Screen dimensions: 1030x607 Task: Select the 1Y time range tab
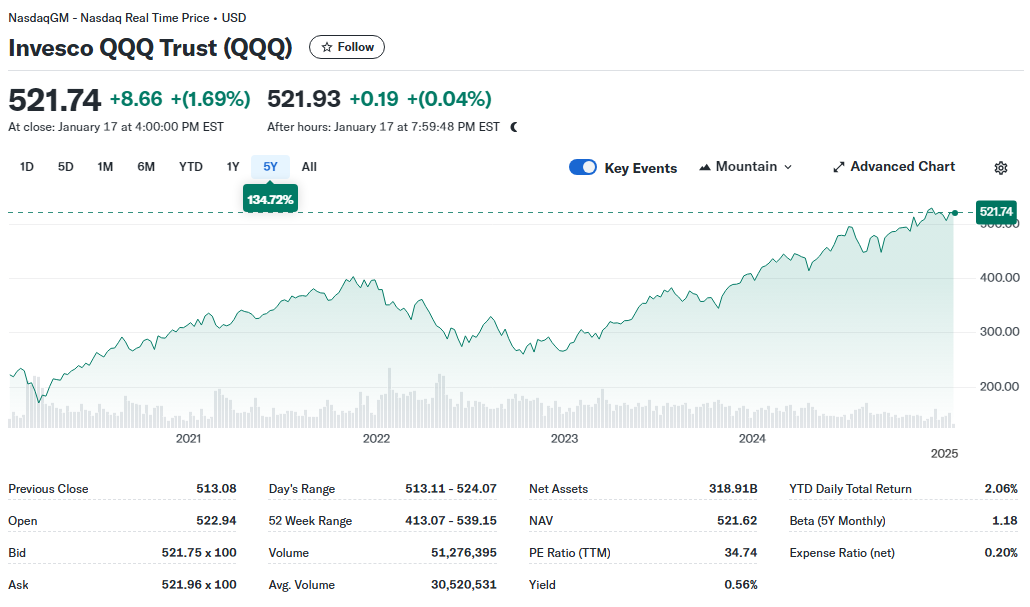tap(233, 167)
